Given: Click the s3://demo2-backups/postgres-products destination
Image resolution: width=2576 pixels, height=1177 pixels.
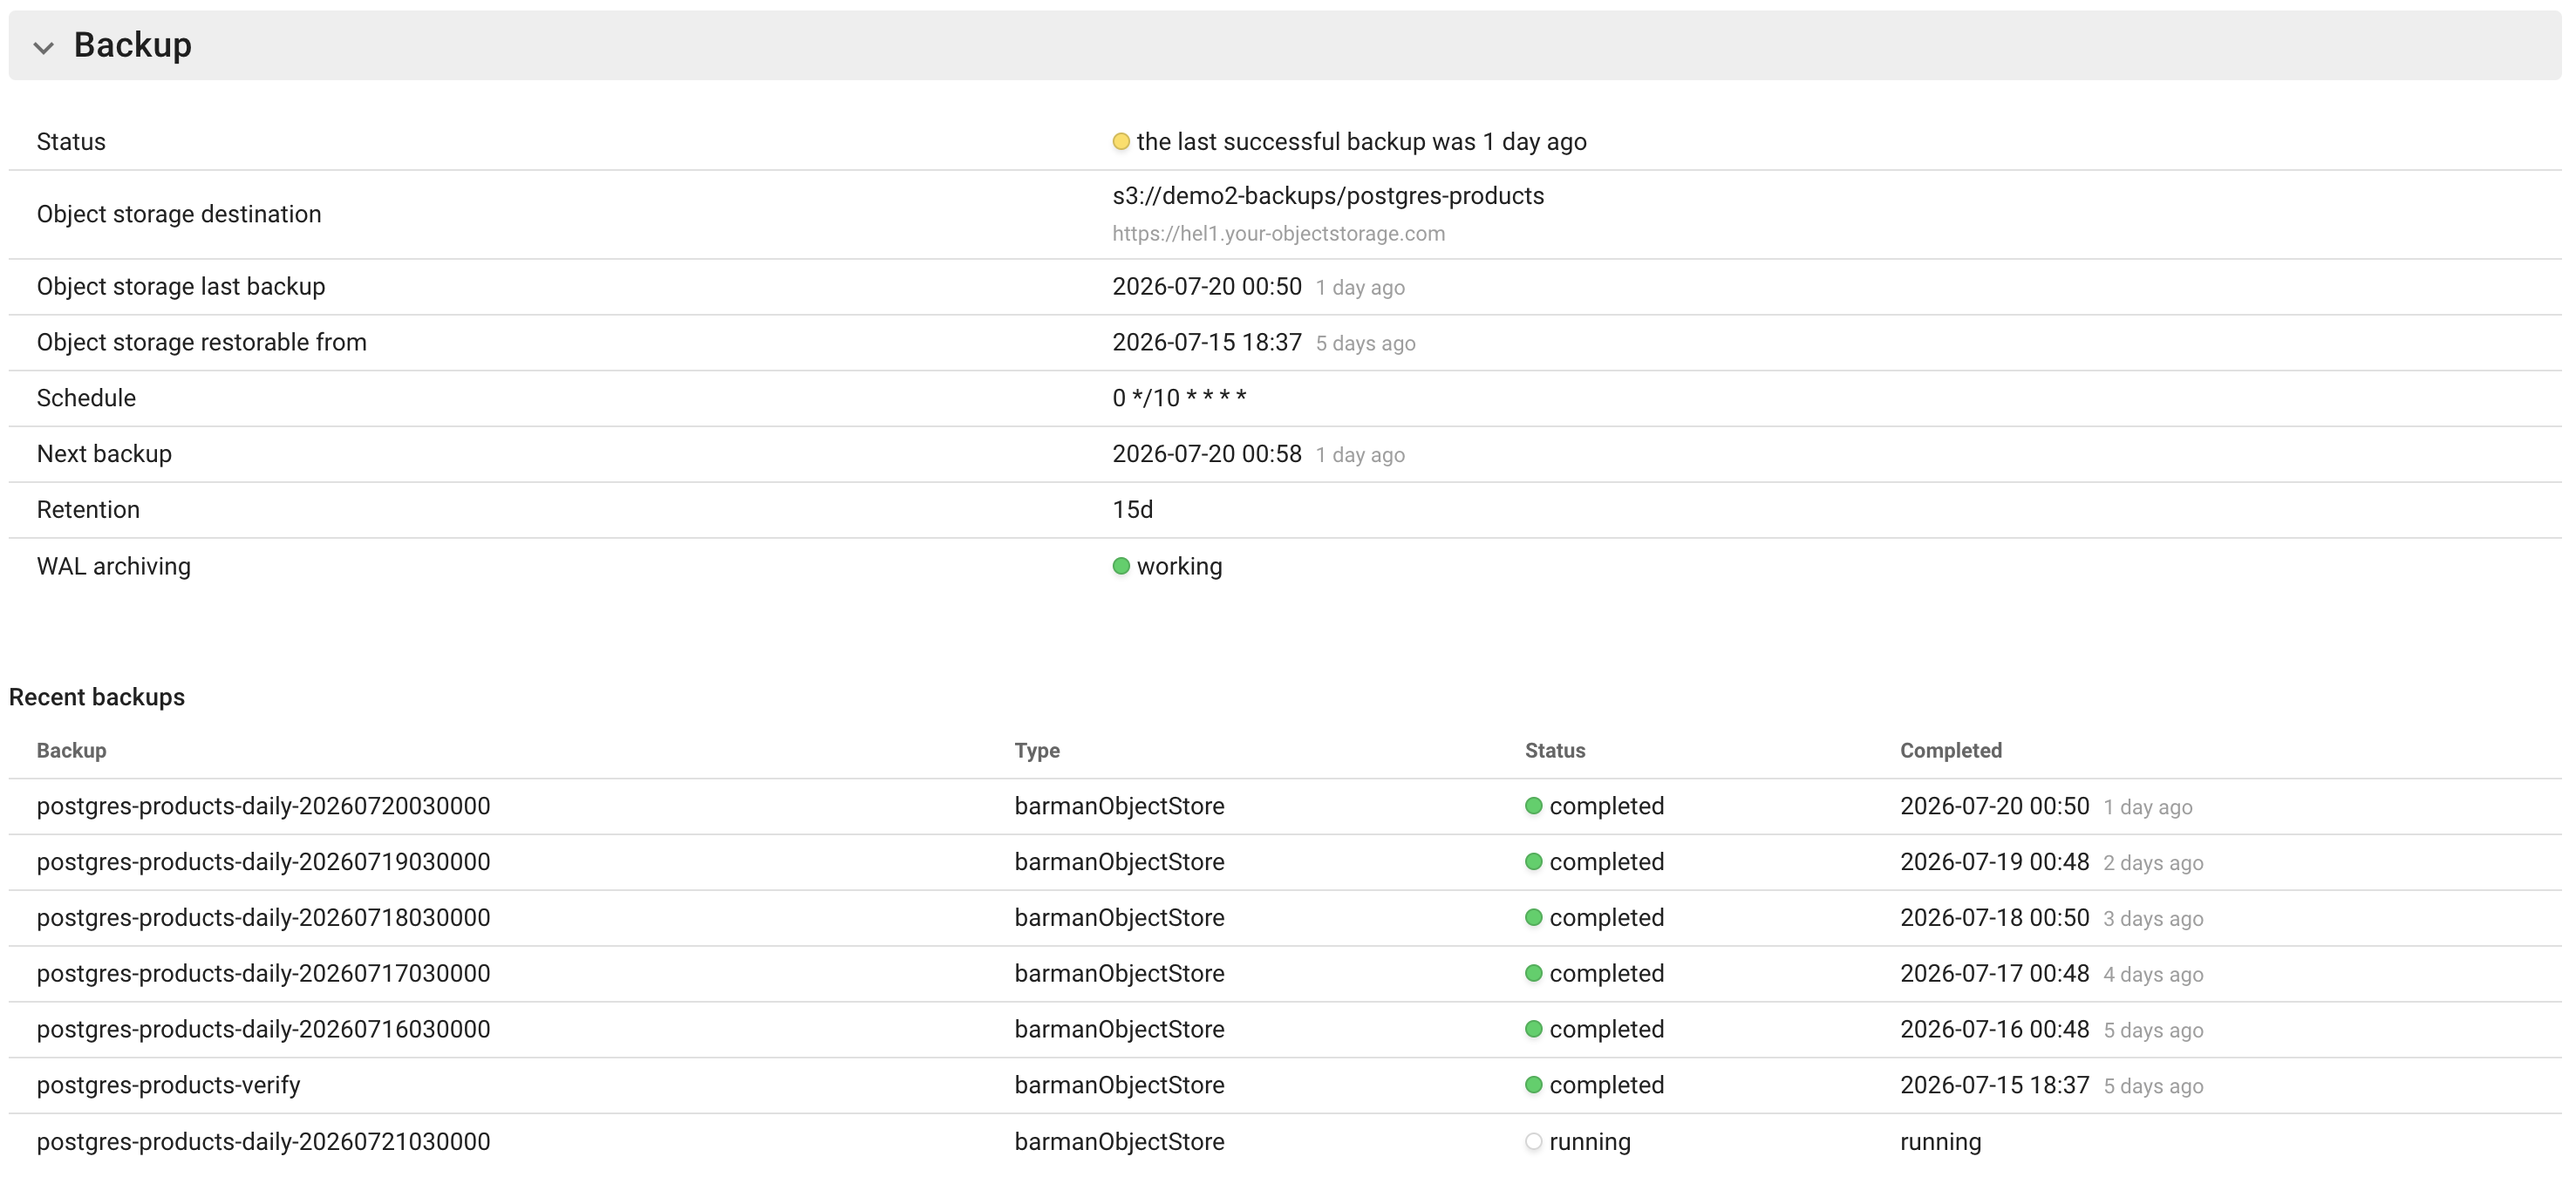Looking at the screenshot, I should (x=1328, y=196).
